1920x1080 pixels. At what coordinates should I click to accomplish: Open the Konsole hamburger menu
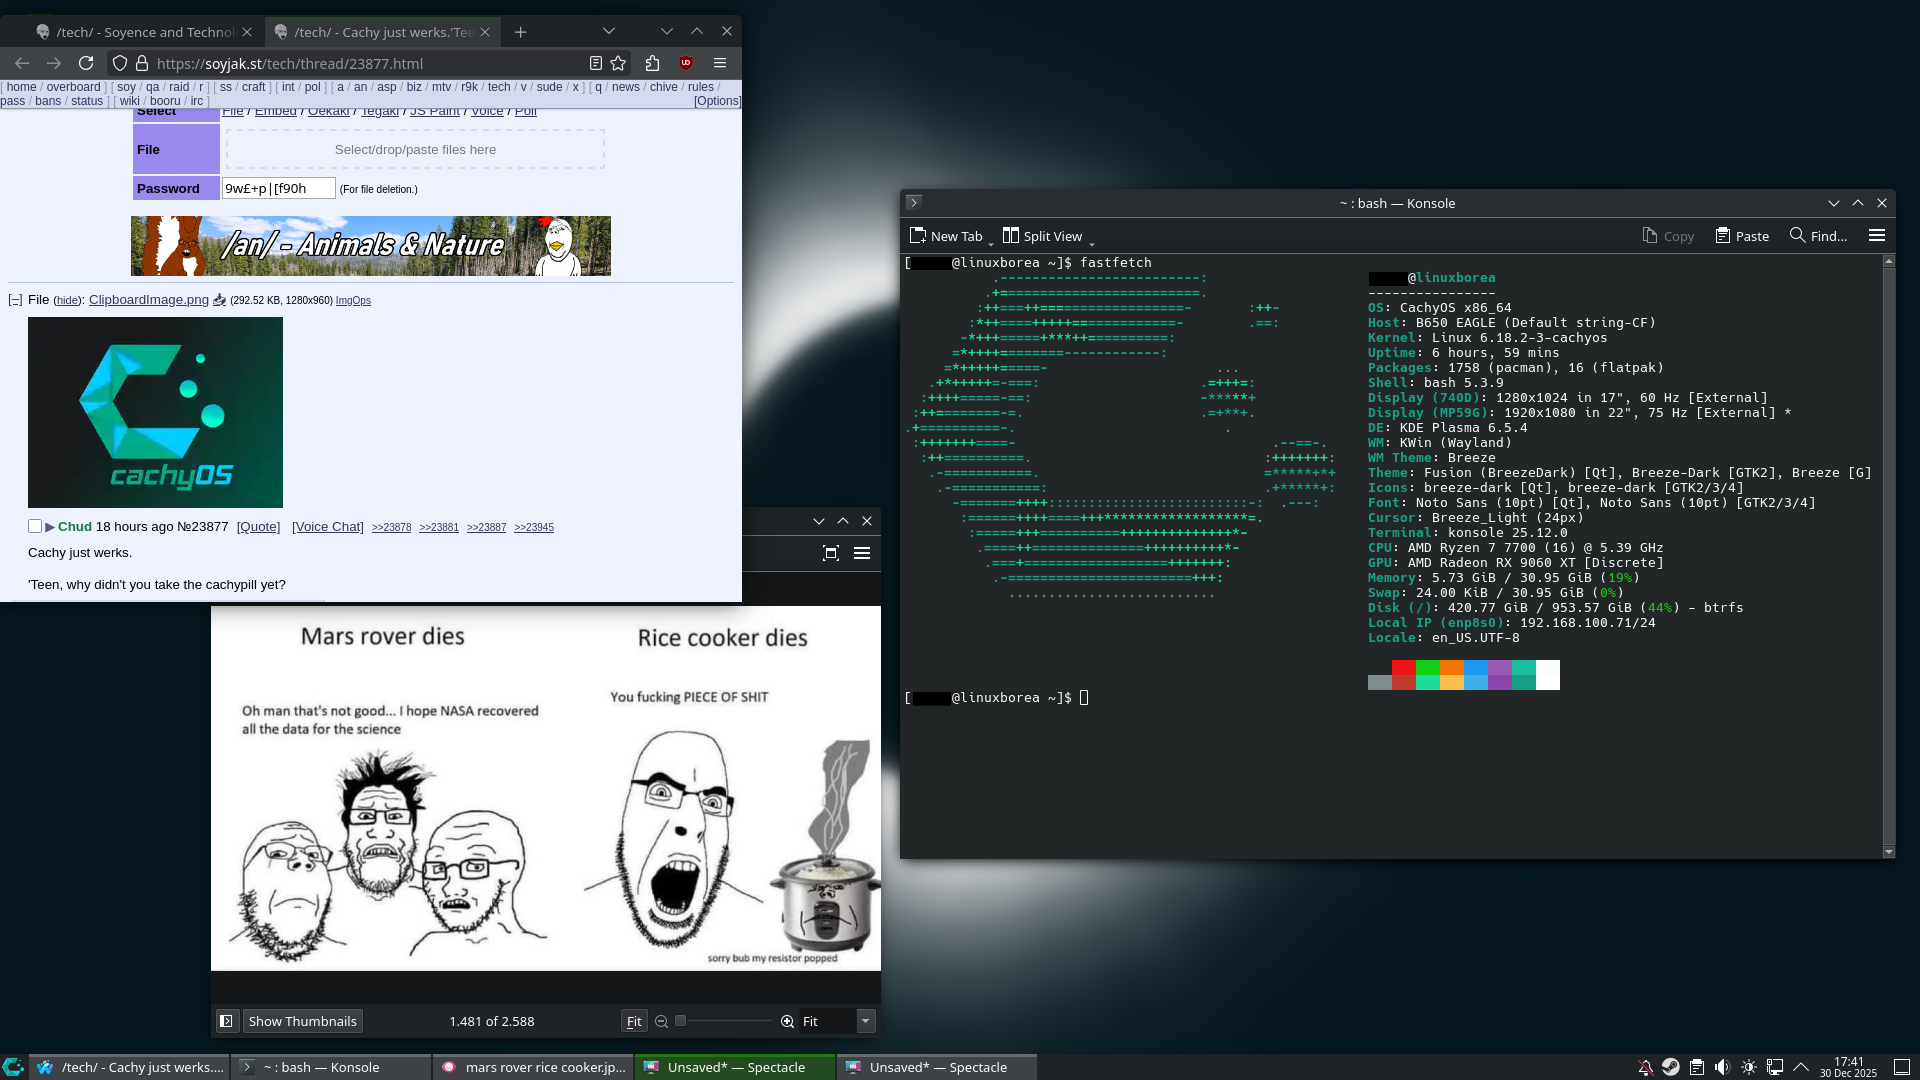pos(1876,236)
